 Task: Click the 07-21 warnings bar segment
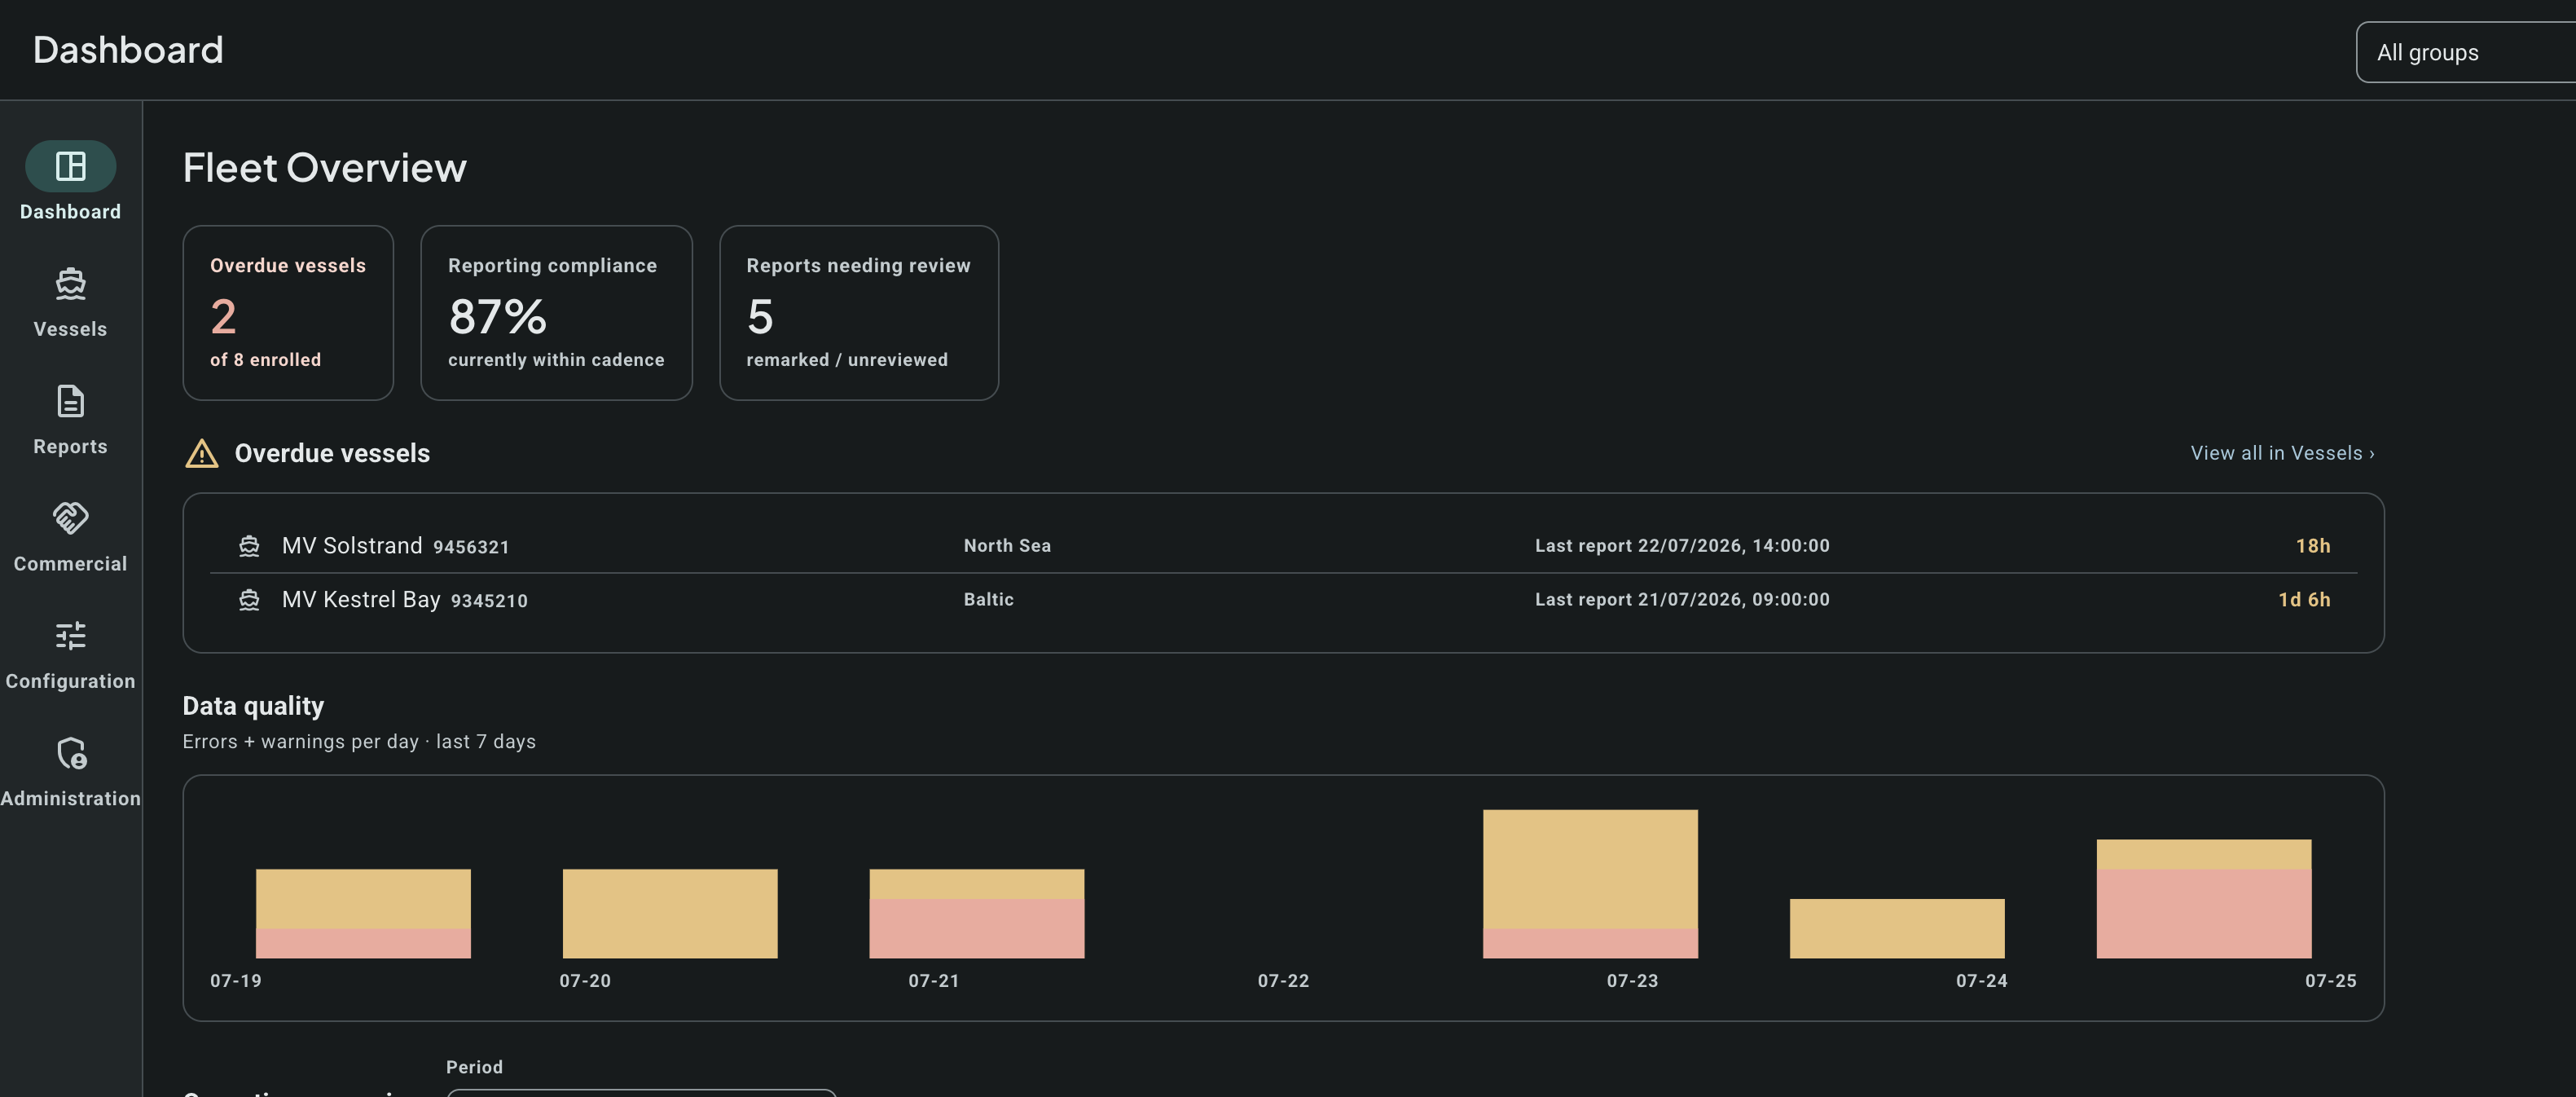[977, 884]
